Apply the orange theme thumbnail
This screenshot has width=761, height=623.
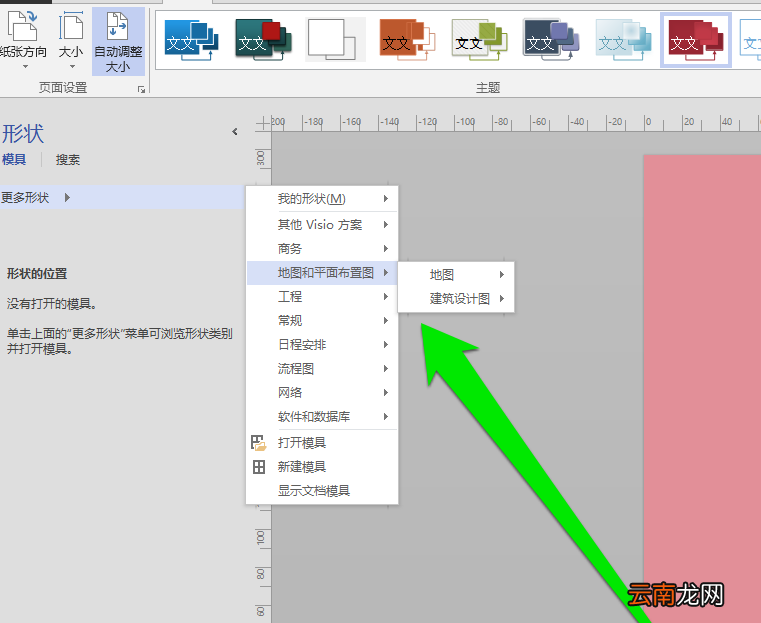[x=407, y=40]
